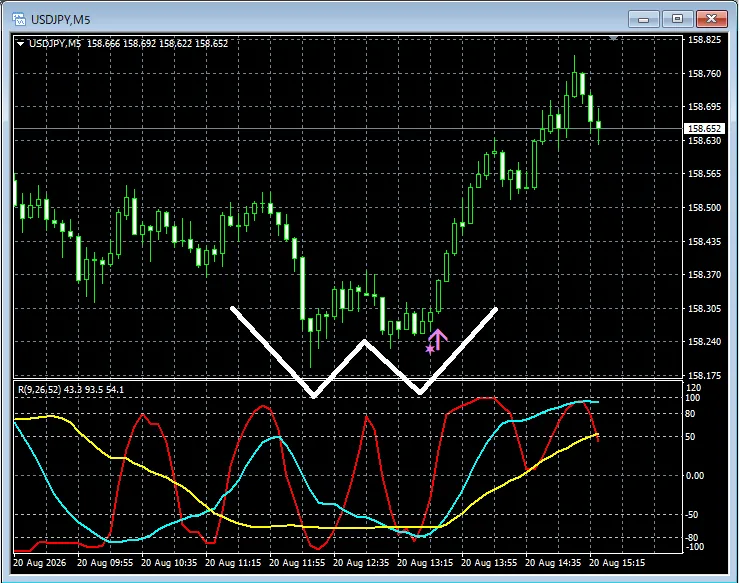Screen dimensions: 740x583
Task: Click the current price label 158.652
Action: click(x=704, y=128)
